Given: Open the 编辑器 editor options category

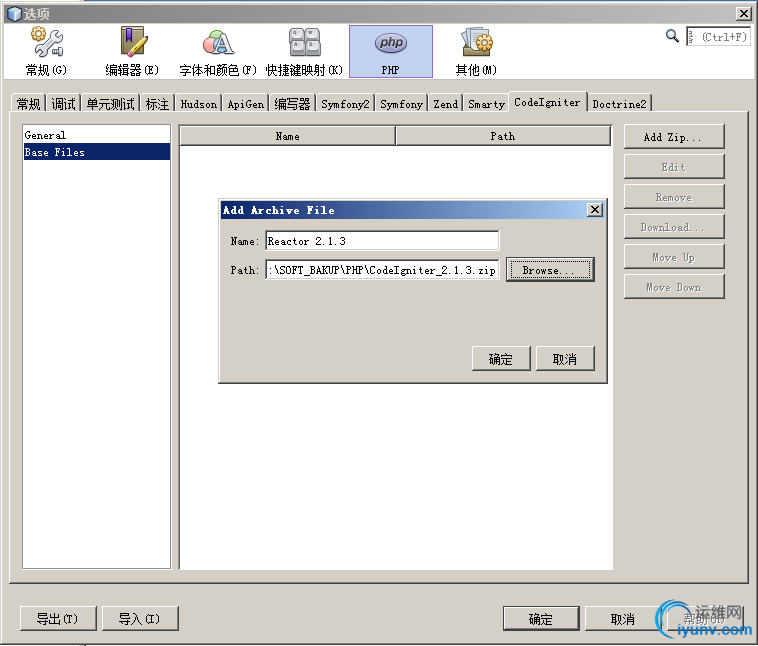Looking at the screenshot, I should click(132, 51).
